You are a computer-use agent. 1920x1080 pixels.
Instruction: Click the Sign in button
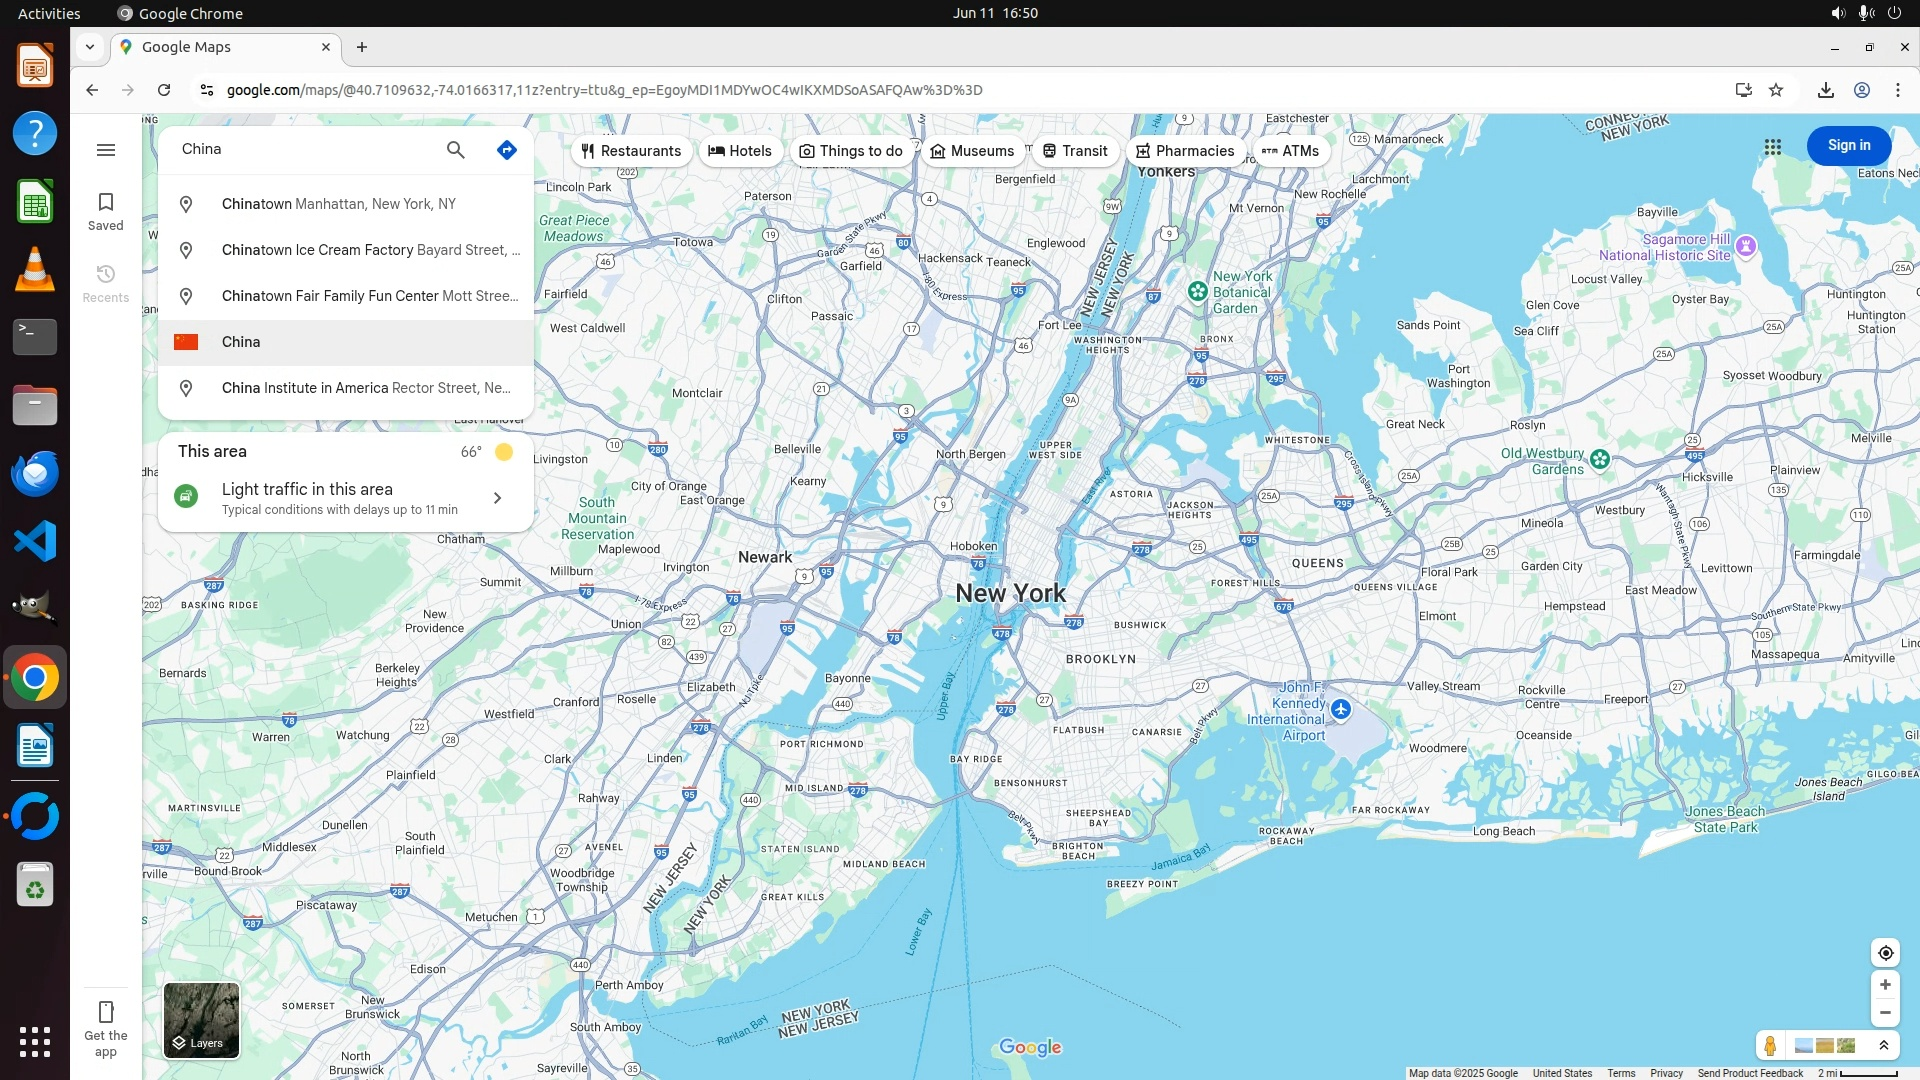point(1848,146)
